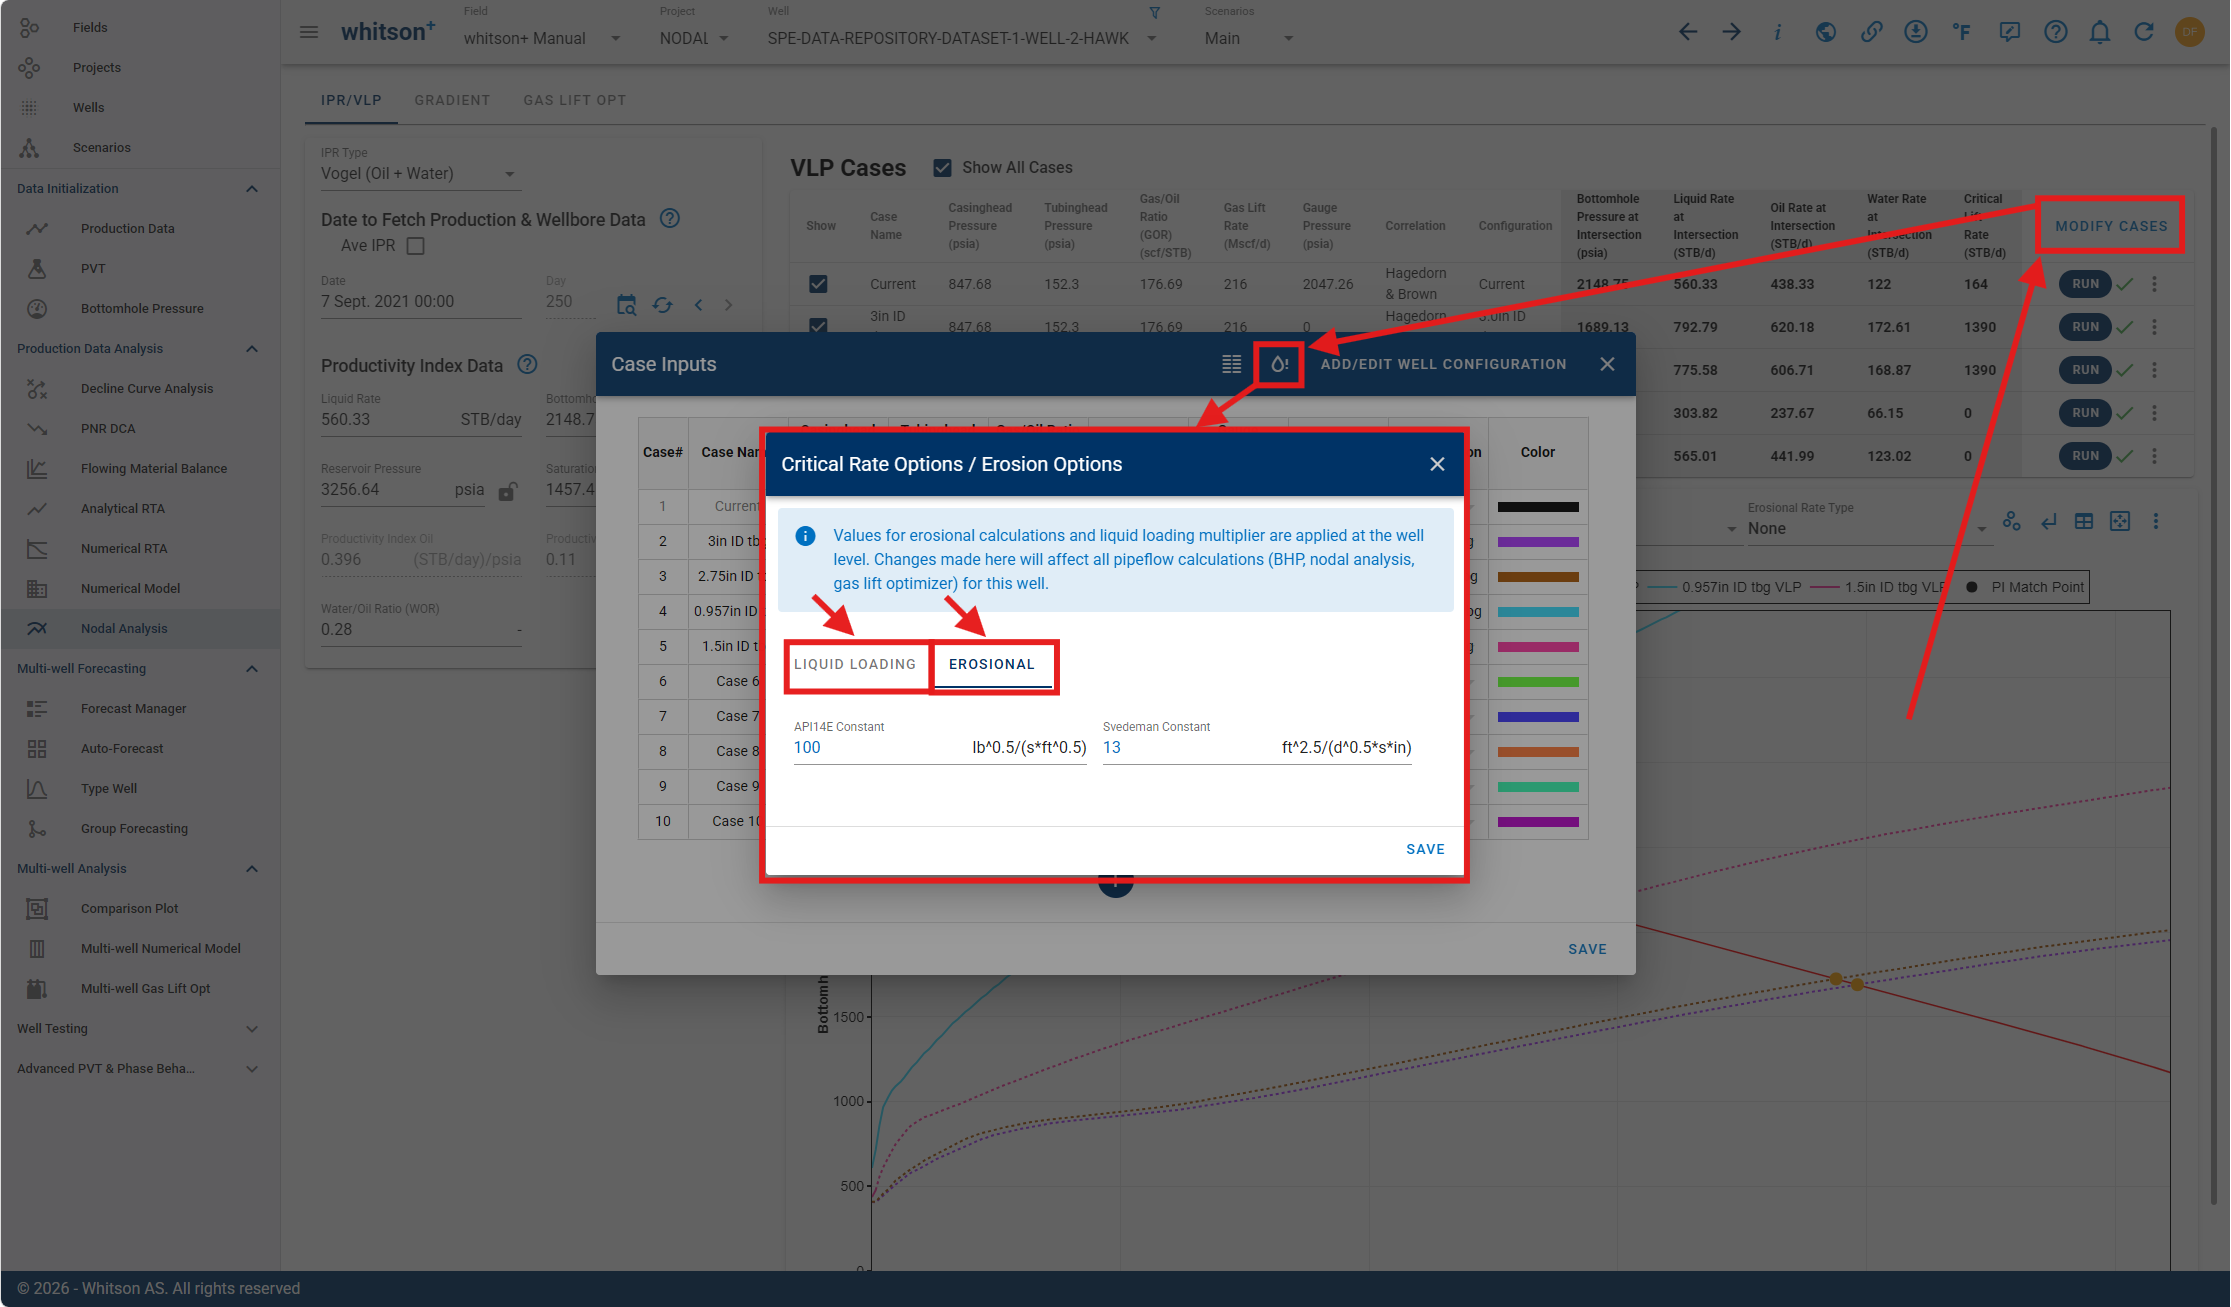
Task: Run the Current case
Action: click(x=2085, y=284)
